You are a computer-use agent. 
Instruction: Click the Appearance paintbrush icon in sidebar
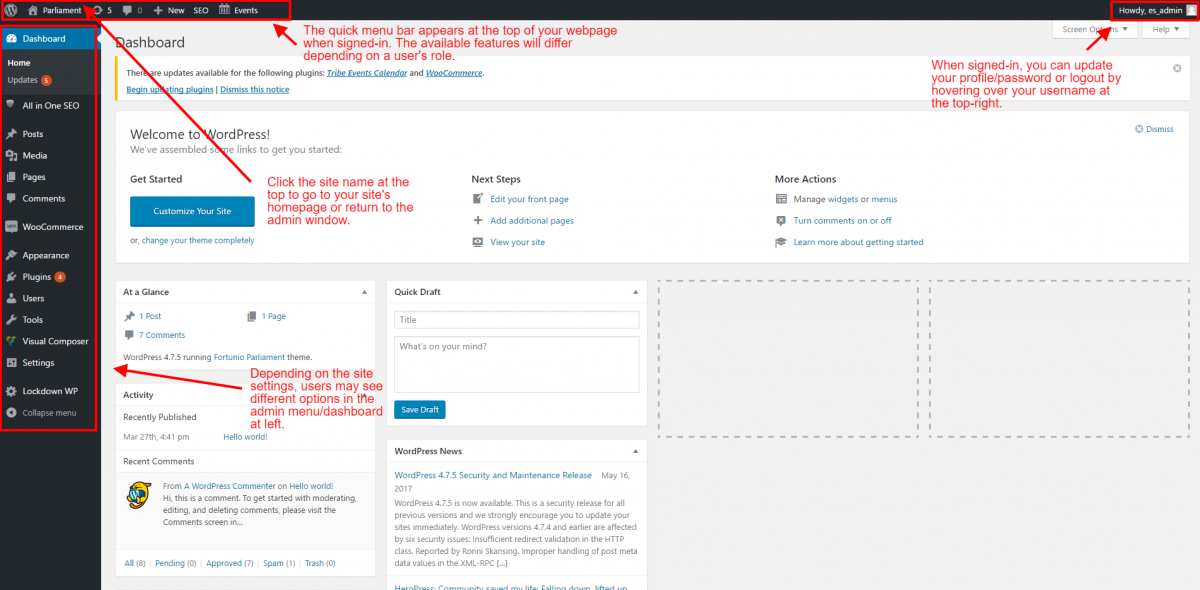[x=11, y=255]
